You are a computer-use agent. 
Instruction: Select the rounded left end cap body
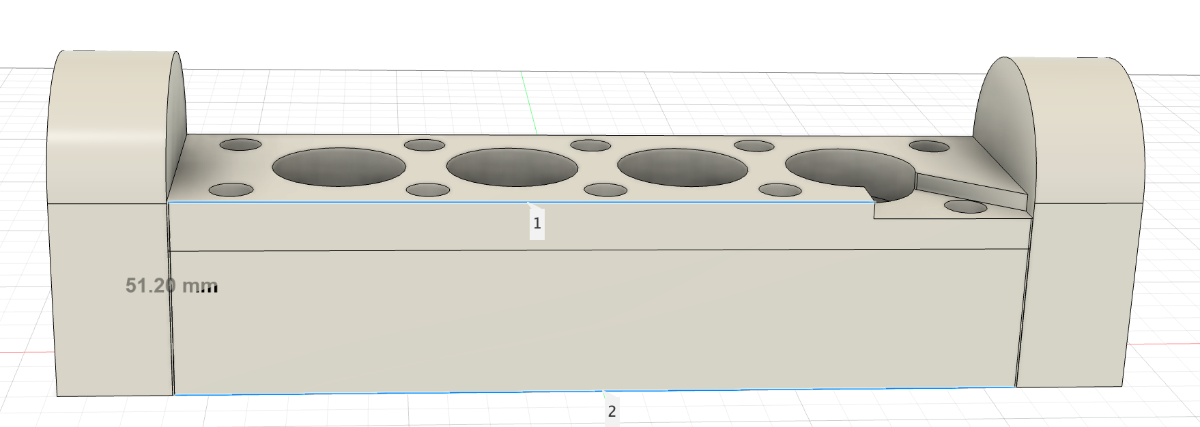[x=112, y=222]
